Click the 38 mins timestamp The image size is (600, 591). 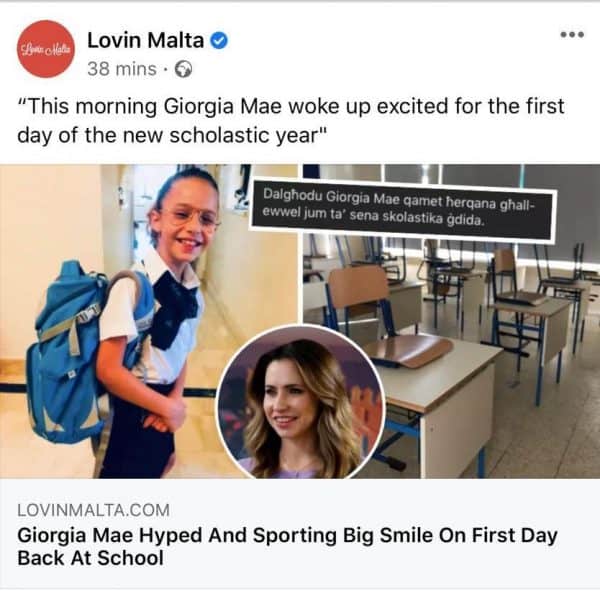122,69
